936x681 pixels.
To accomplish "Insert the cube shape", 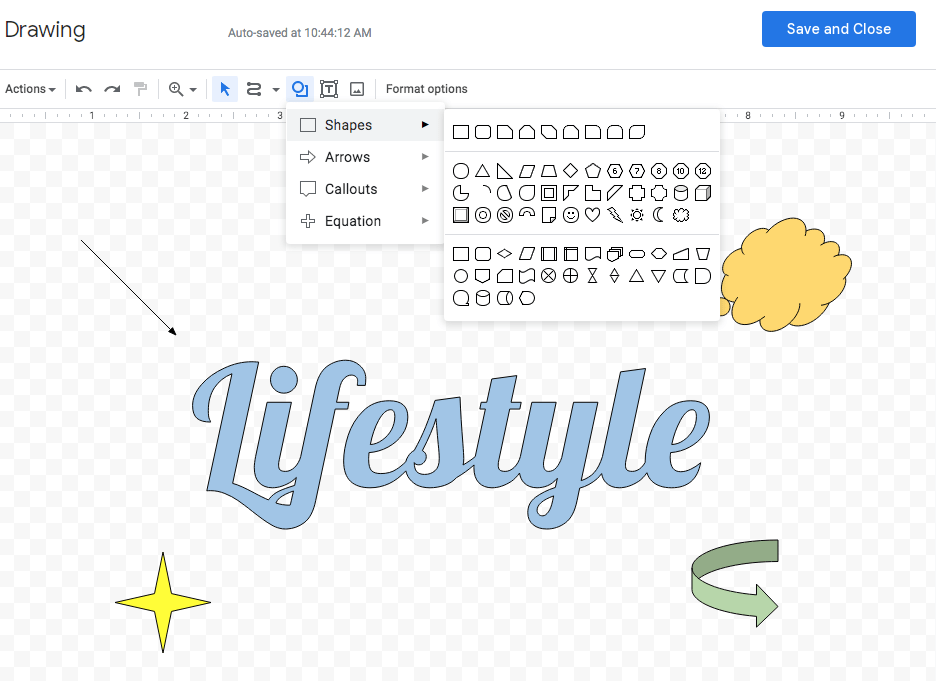I will coord(703,193).
